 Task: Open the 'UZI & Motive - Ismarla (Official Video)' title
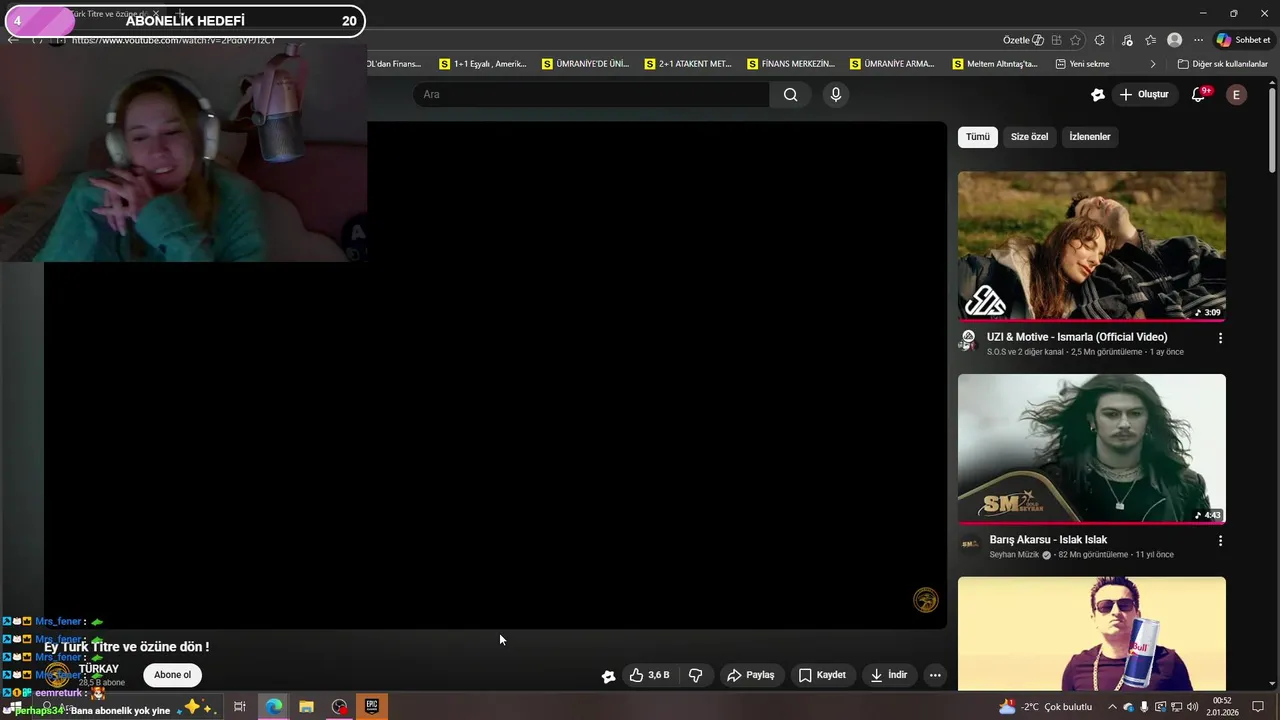click(1077, 337)
